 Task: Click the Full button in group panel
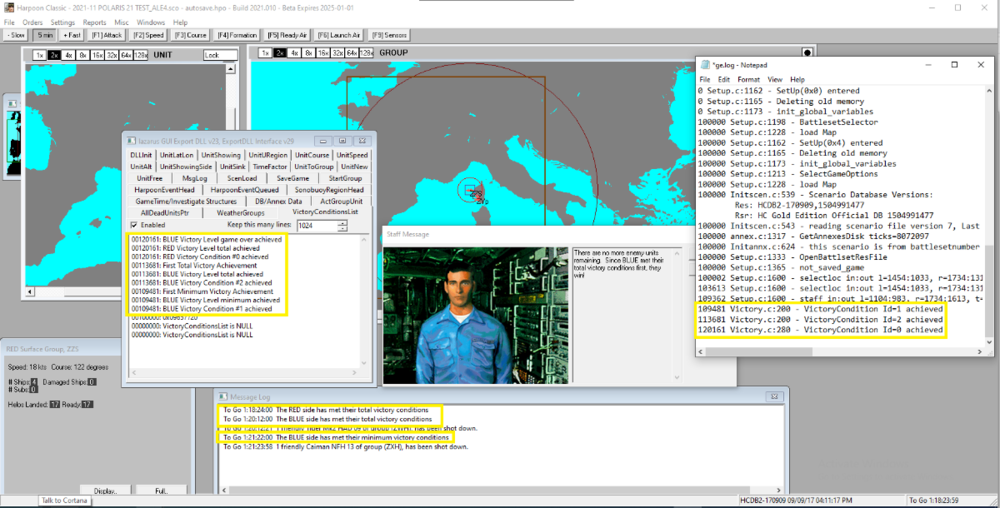tap(161, 491)
